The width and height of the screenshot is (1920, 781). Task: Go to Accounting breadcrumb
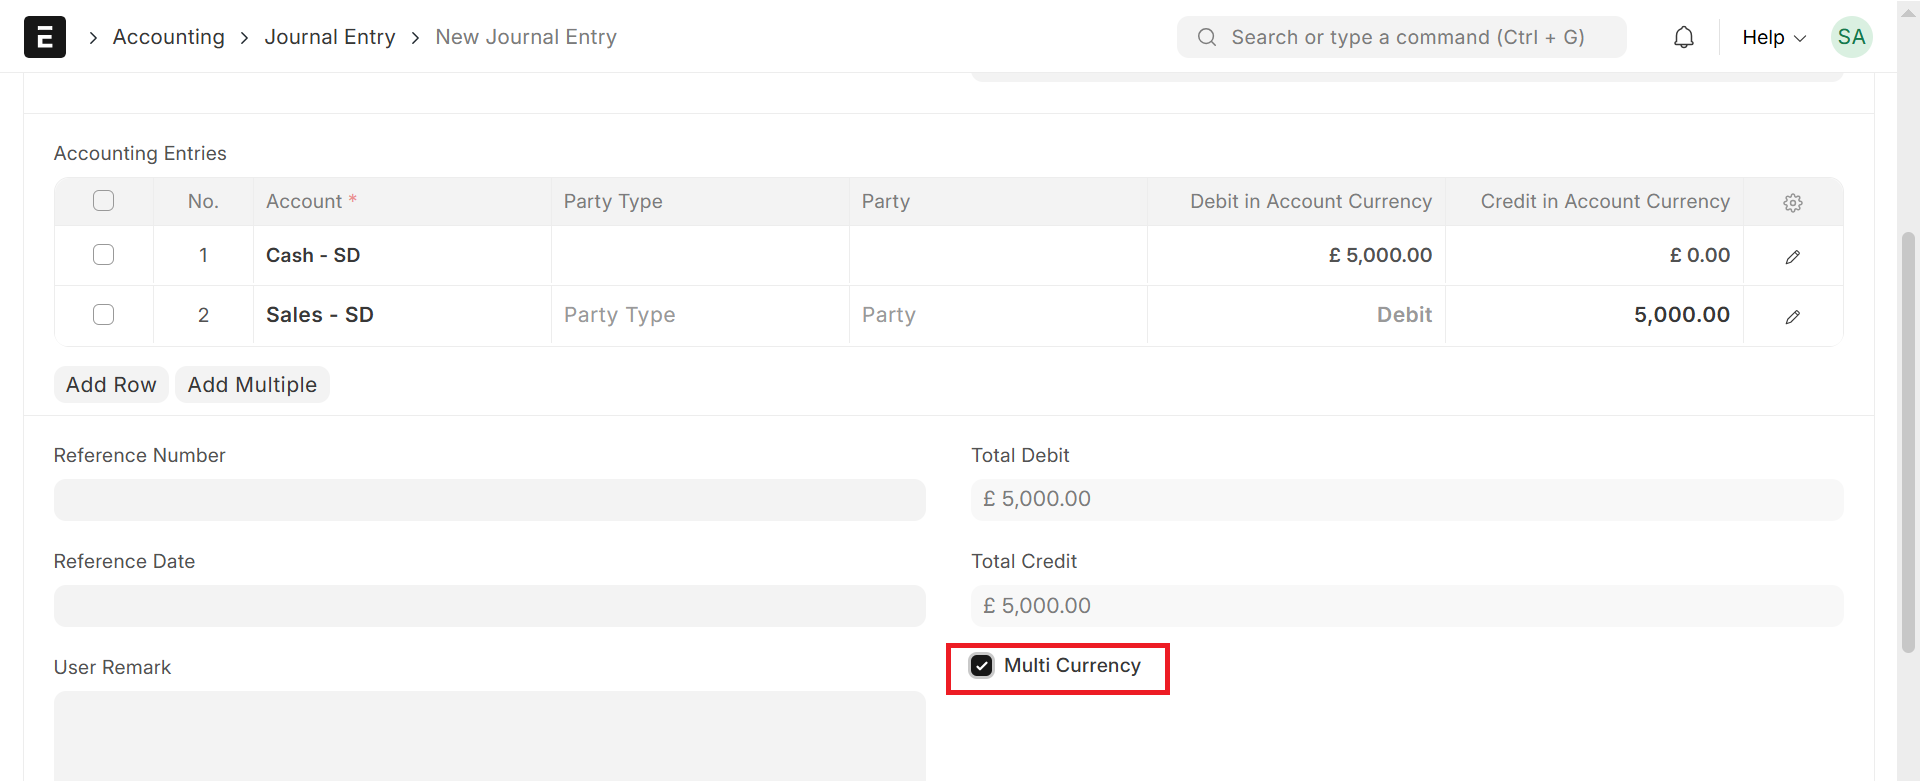(168, 37)
